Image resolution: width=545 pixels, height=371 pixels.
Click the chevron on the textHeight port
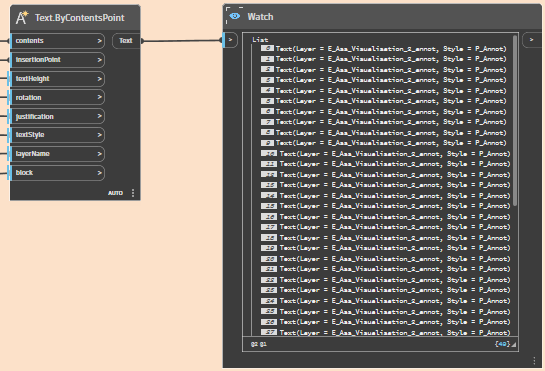point(99,79)
